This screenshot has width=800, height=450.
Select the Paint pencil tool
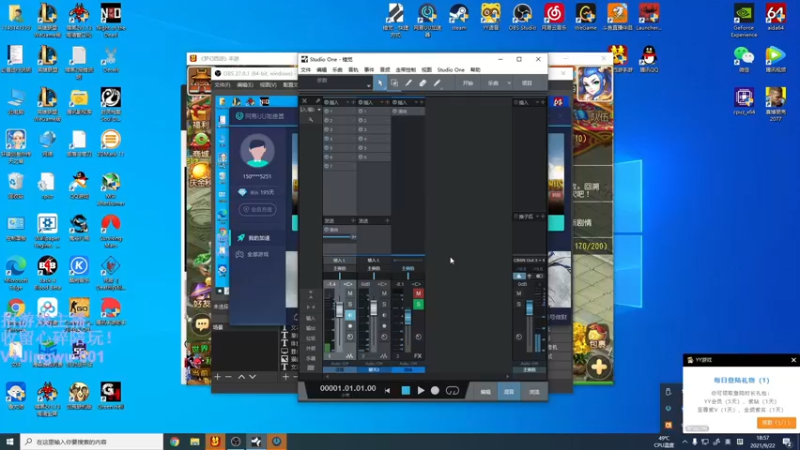[409, 83]
